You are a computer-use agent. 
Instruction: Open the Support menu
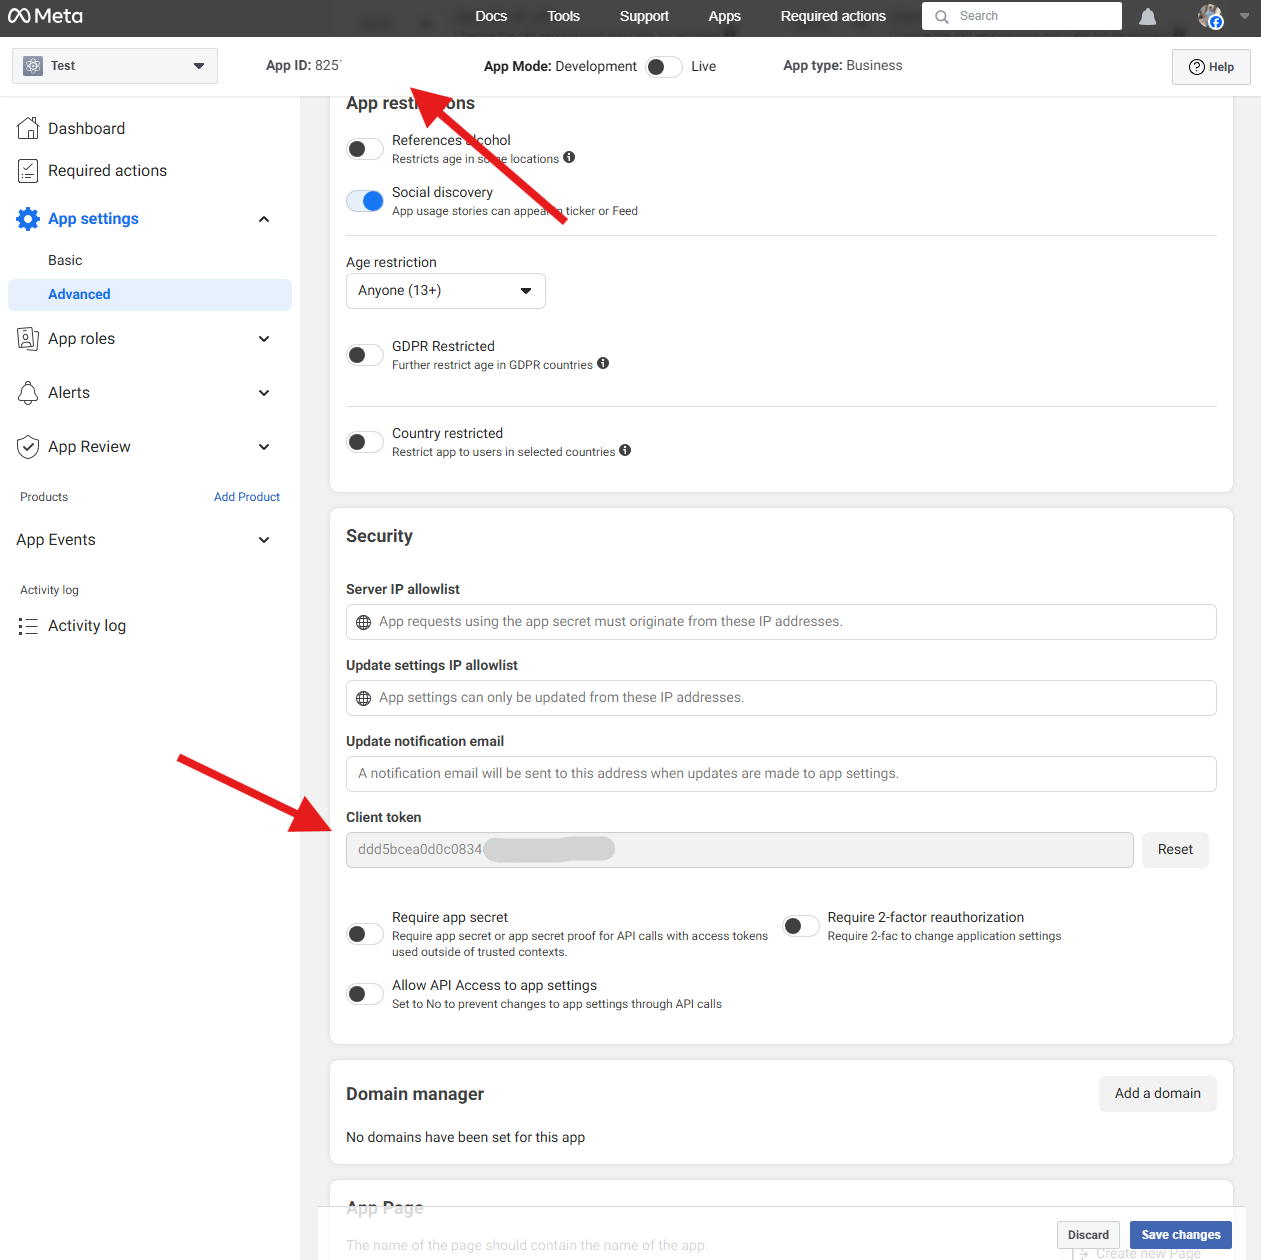pos(644,16)
